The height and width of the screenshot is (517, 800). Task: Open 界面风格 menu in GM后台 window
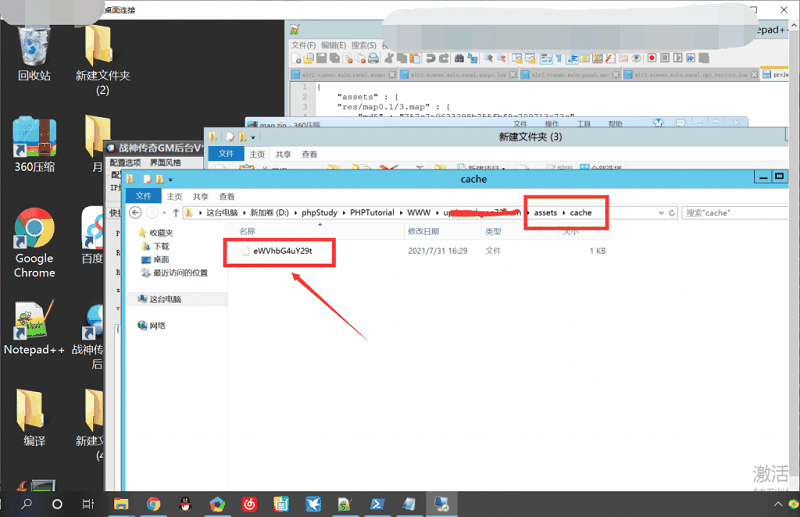point(165,163)
